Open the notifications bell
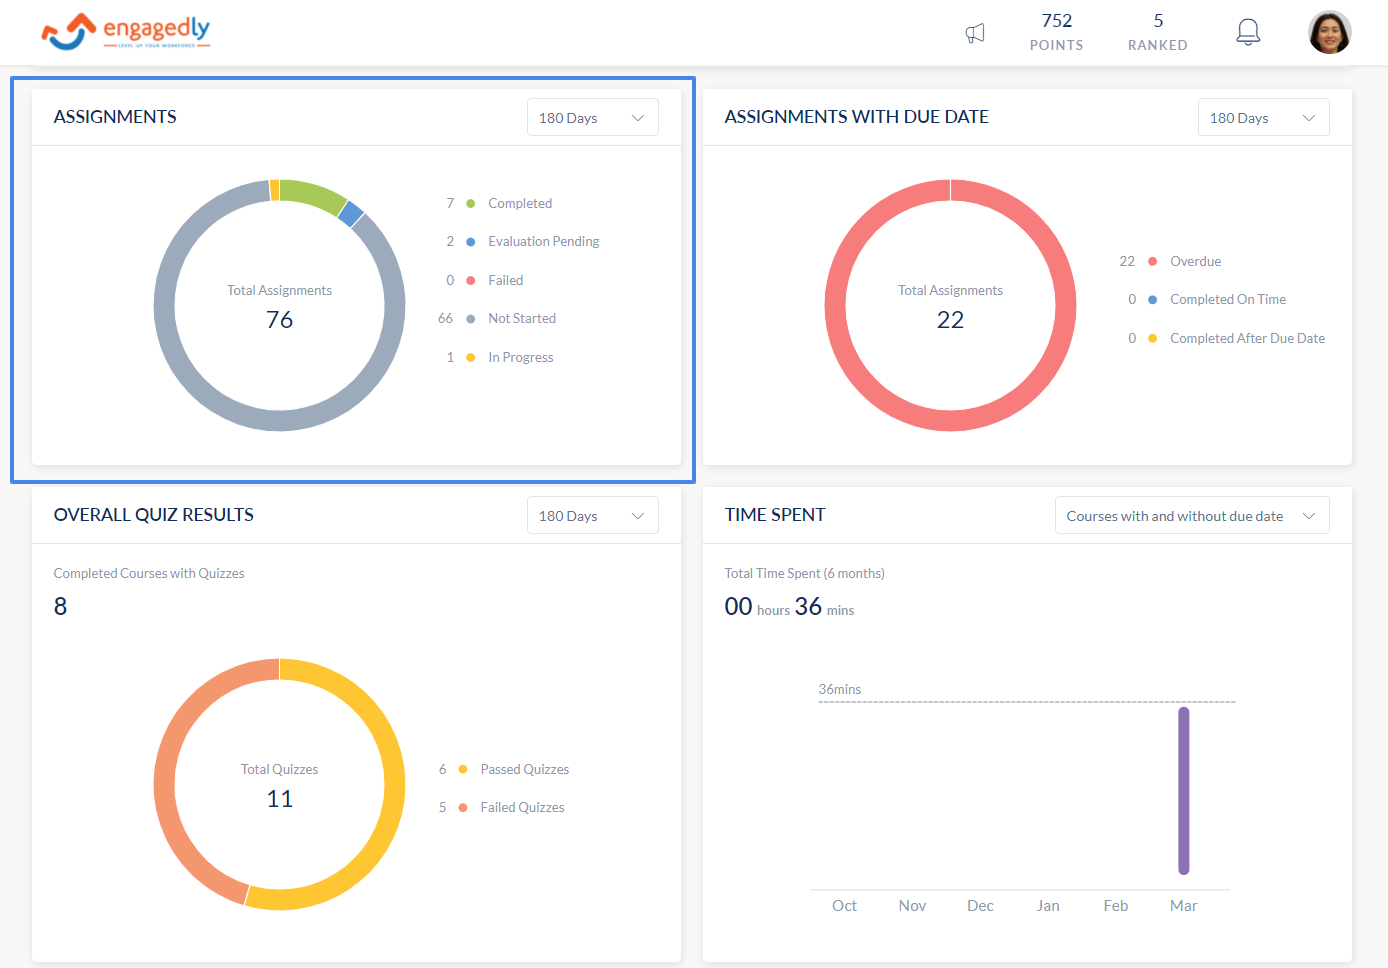 pyautogui.click(x=1248, y=32)
